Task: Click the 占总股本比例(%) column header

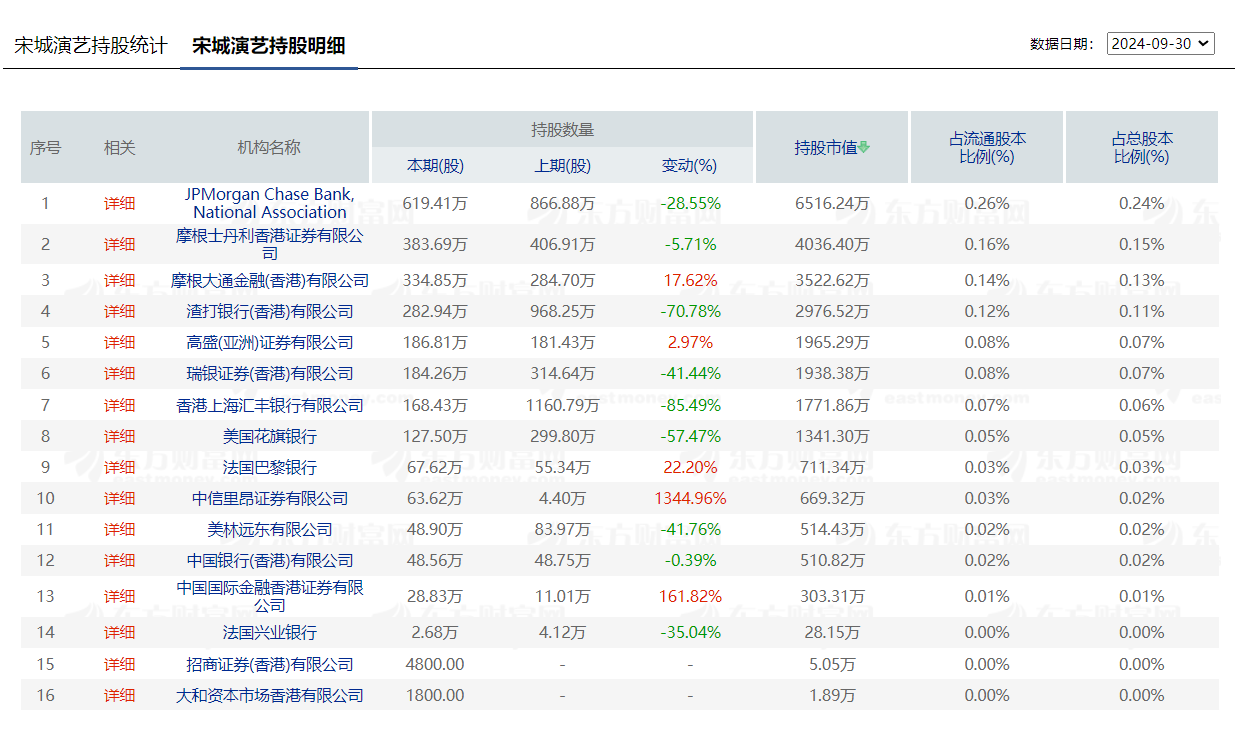Action: coord(1142,147)
